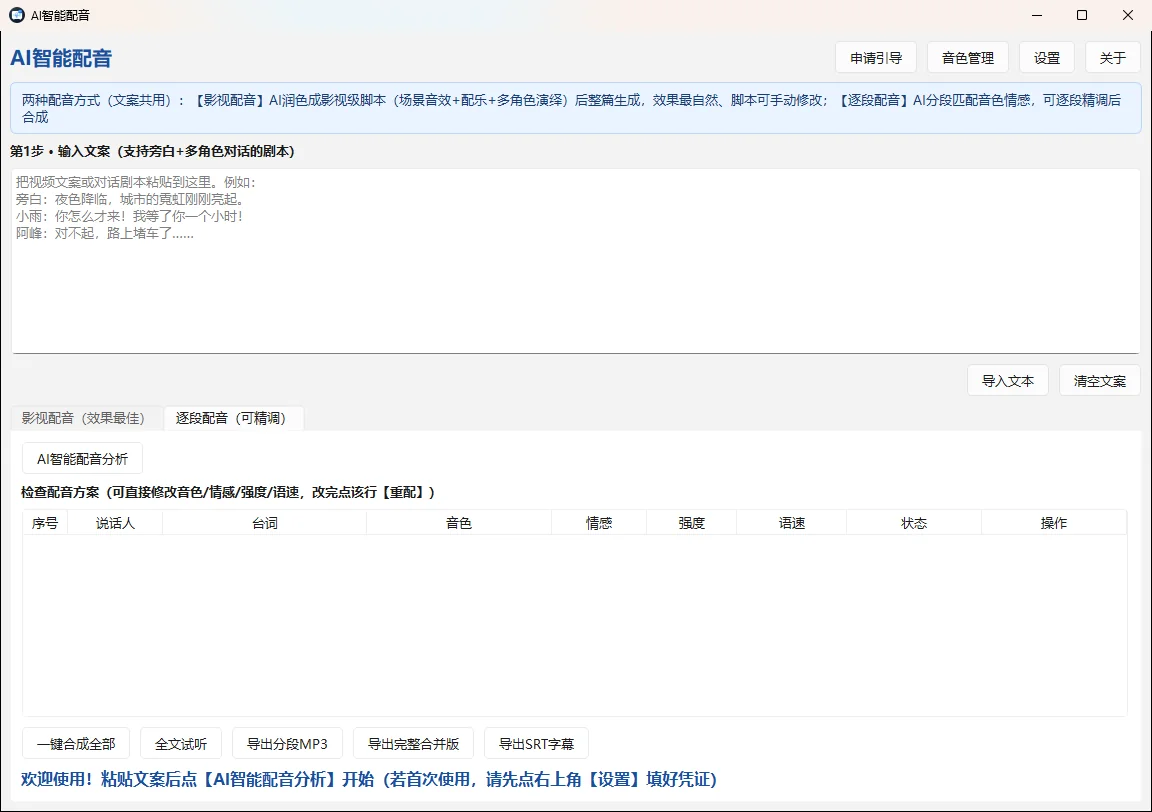Viewport: 1152px width, 812px height.
Task: Click 导出分段MP3 export button
Action: click(x=287, y=744)
